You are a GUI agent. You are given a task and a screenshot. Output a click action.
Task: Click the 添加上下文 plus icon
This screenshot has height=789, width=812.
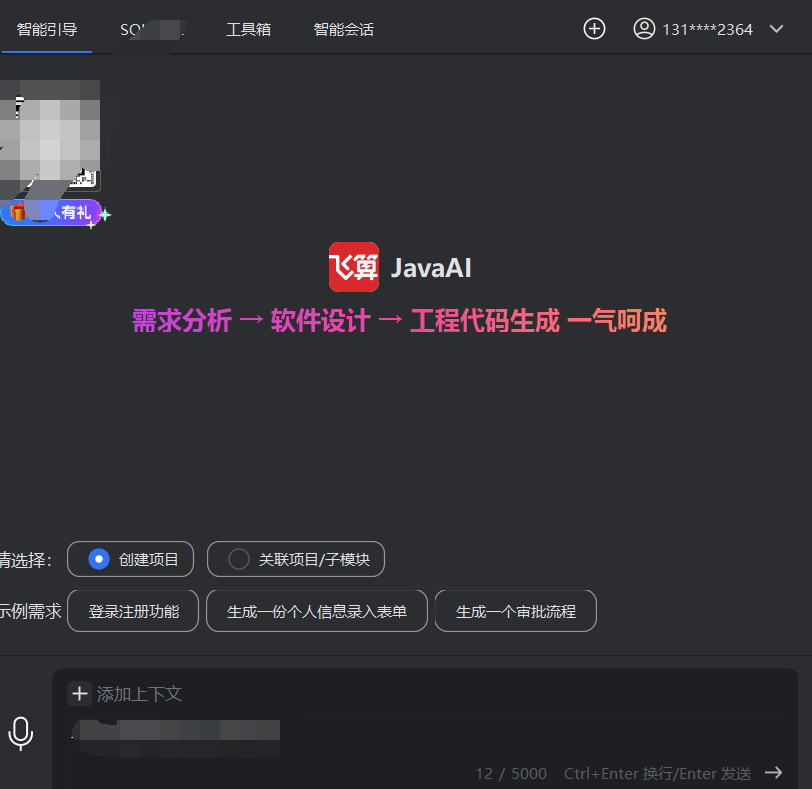(80, 694)
